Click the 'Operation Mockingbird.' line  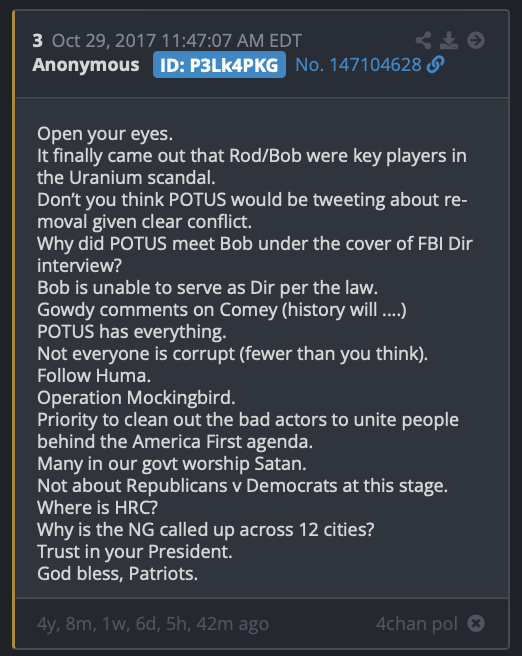[136, 397]
